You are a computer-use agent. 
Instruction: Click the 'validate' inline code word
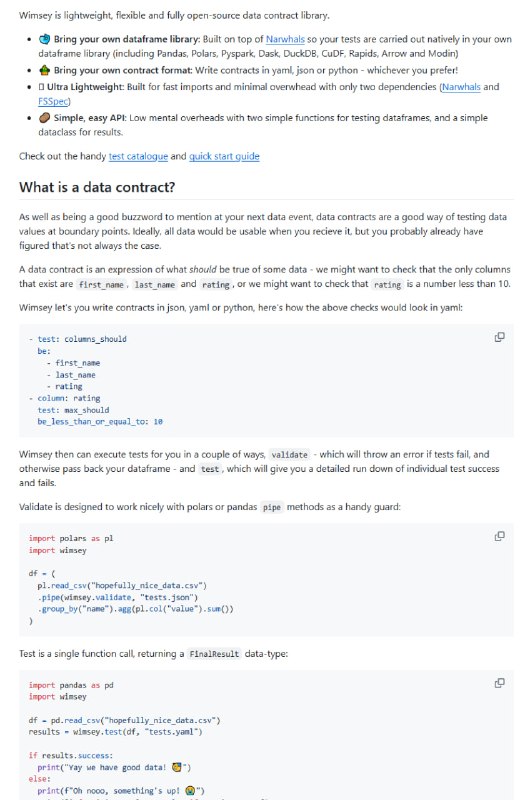[289, 455]
